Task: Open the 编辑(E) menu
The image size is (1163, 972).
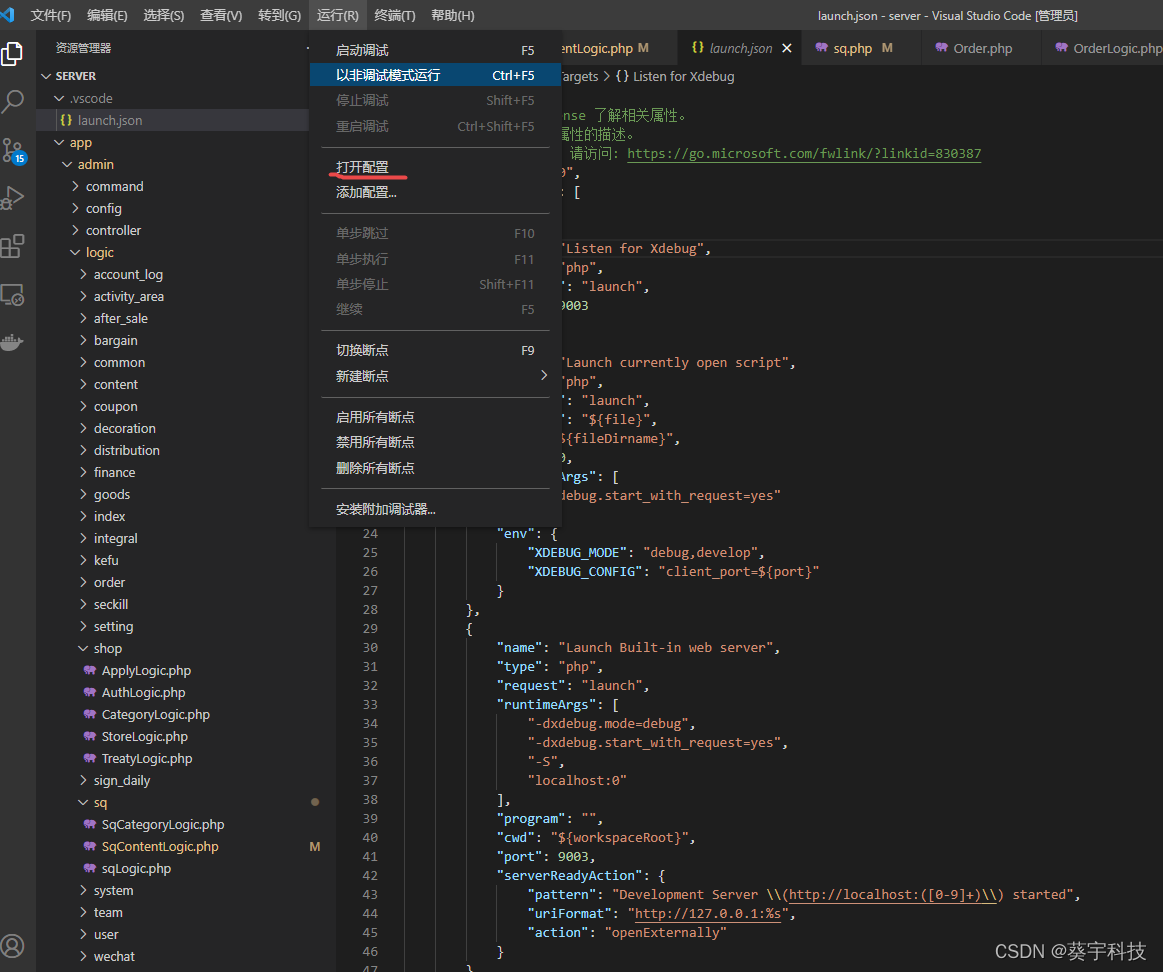Action: 108,16
